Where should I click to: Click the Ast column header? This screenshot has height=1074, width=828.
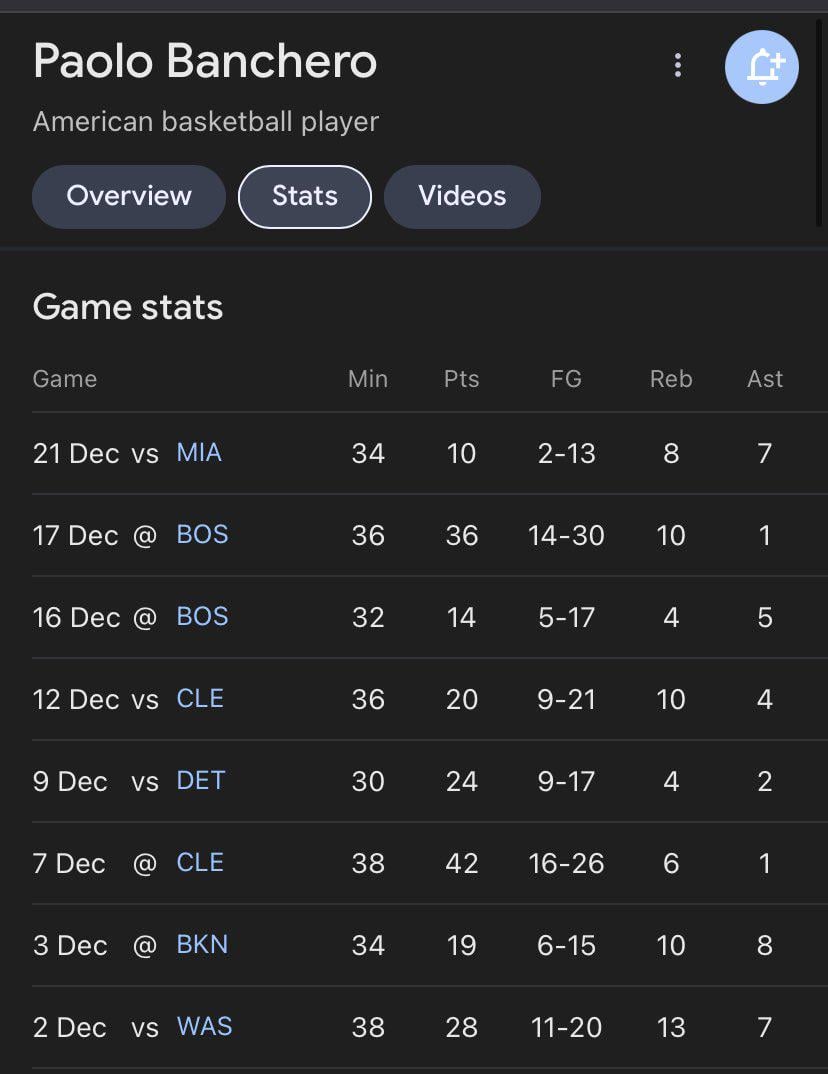(765, 379)
